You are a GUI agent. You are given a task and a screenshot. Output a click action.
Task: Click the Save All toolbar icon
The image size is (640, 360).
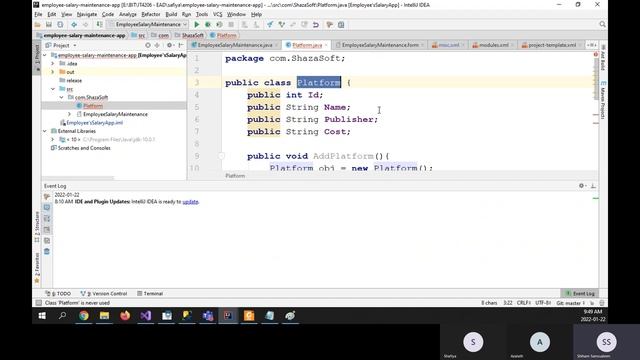click(x=49, y=24)
